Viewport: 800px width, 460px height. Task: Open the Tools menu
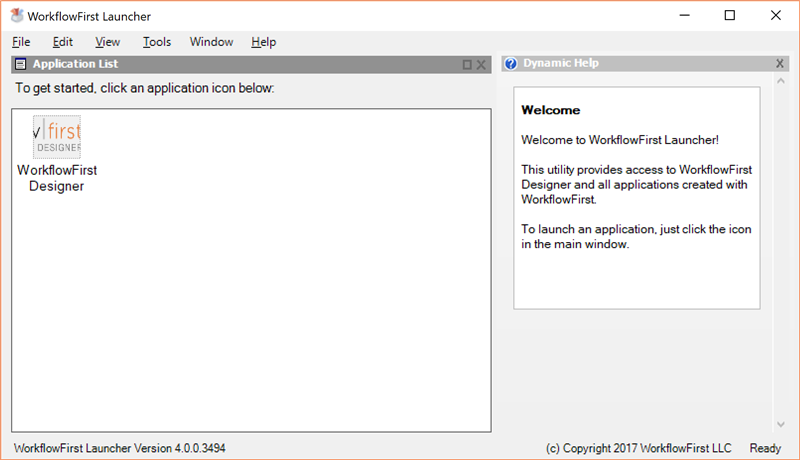pos(157,42)
